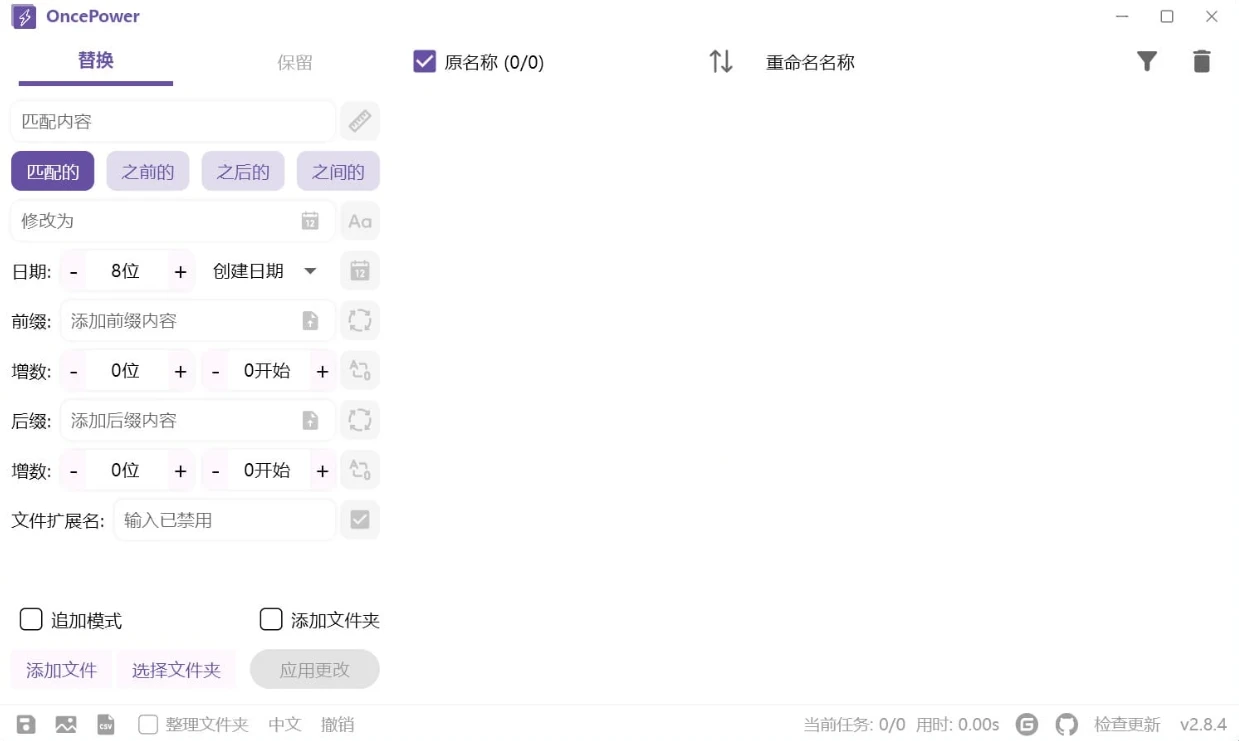Click the Aa letter case icon beside 修改为
The image size is (1239, 741).
[x=359, y=220]
